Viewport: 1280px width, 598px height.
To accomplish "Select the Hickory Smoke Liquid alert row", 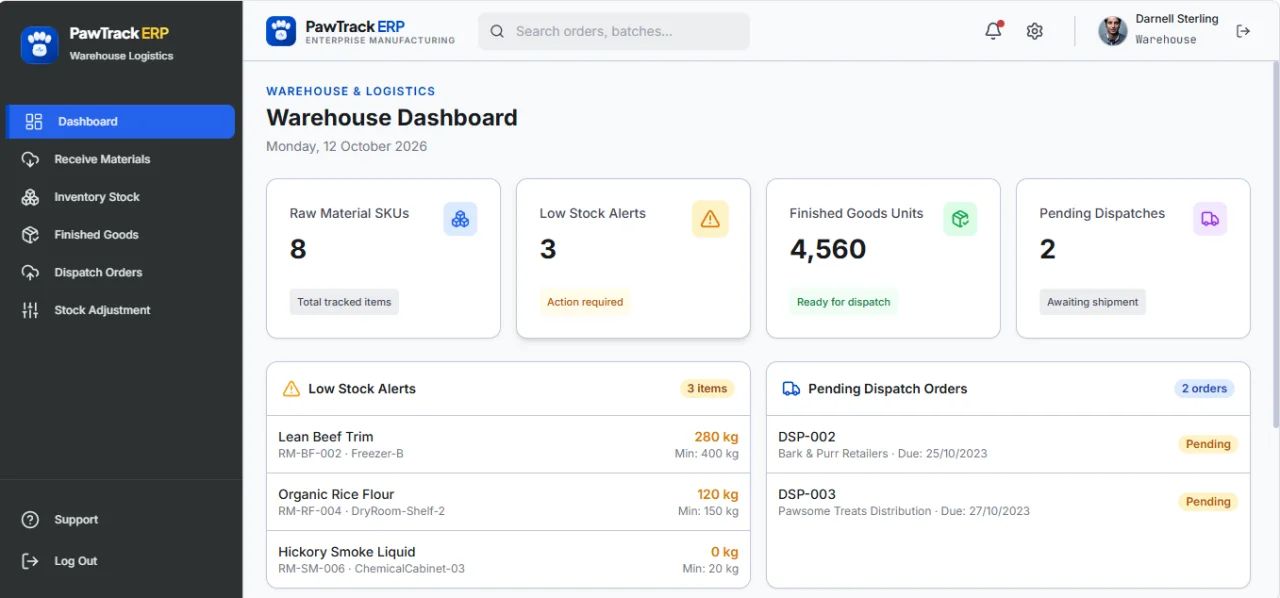I will pos(508,559).
